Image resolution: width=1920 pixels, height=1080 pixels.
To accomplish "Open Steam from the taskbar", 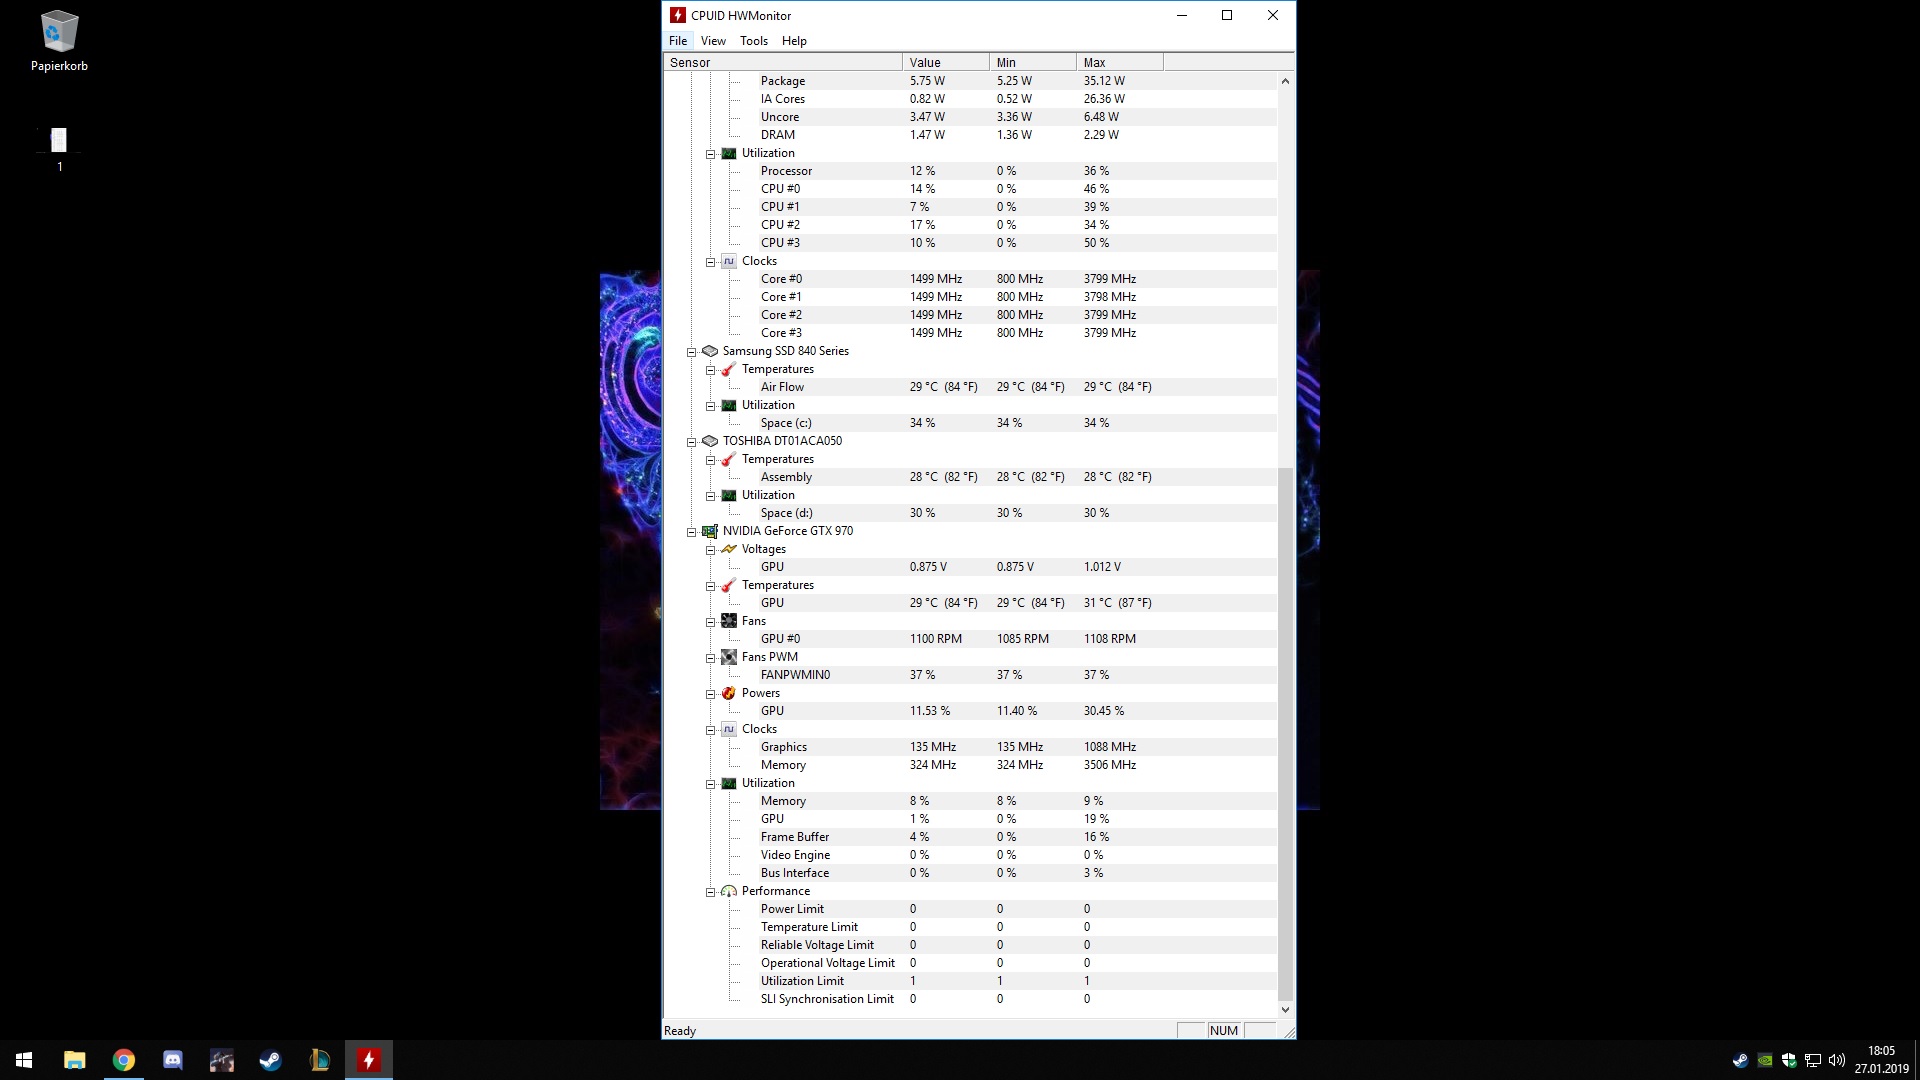I will click(271, 1060).
